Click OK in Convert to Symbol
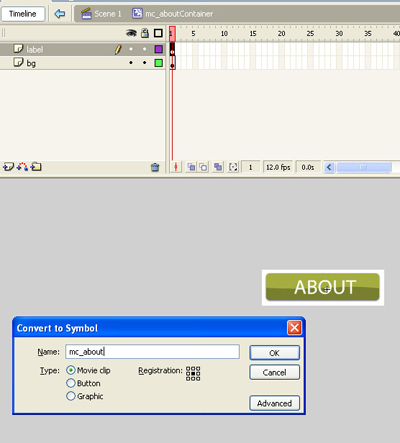 274,353
